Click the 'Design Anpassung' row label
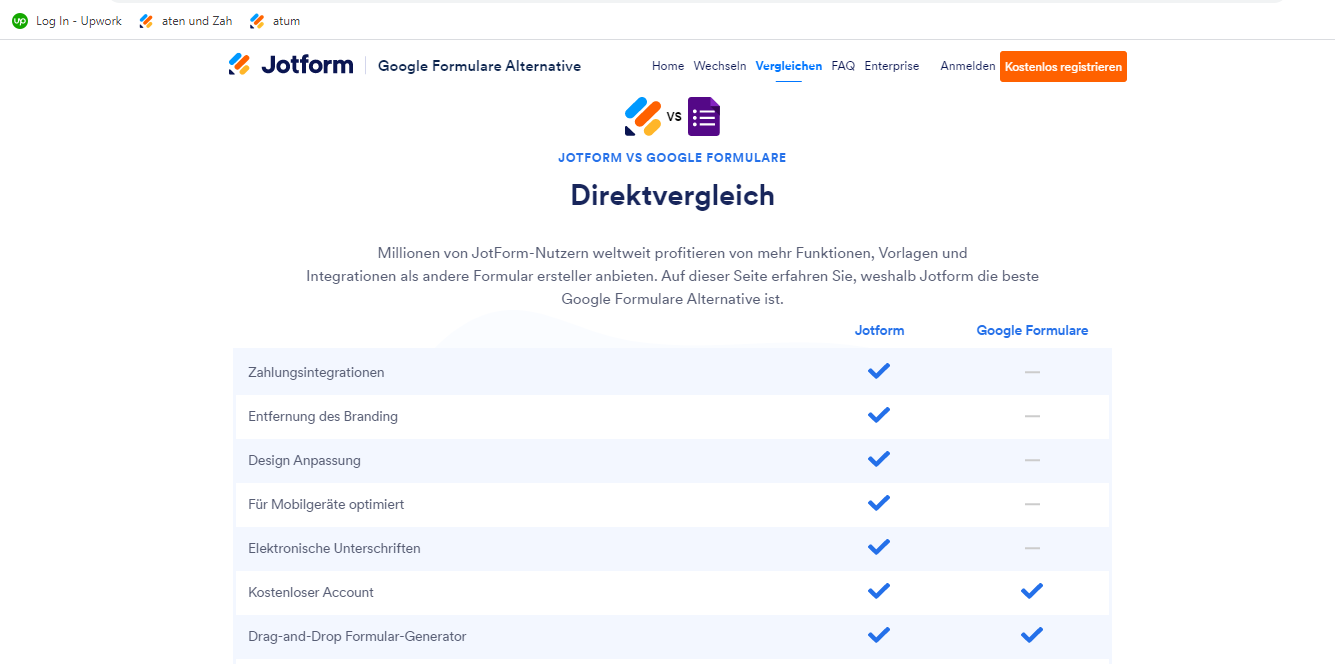The width and height of the screenshot is (1335, 664). [304, 460]
